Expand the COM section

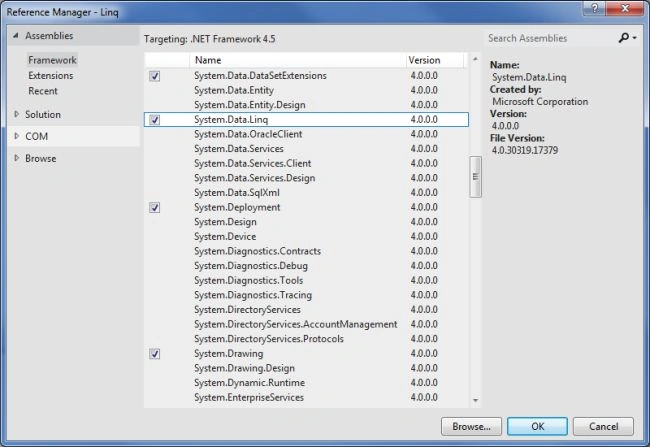tap(17, 136)
